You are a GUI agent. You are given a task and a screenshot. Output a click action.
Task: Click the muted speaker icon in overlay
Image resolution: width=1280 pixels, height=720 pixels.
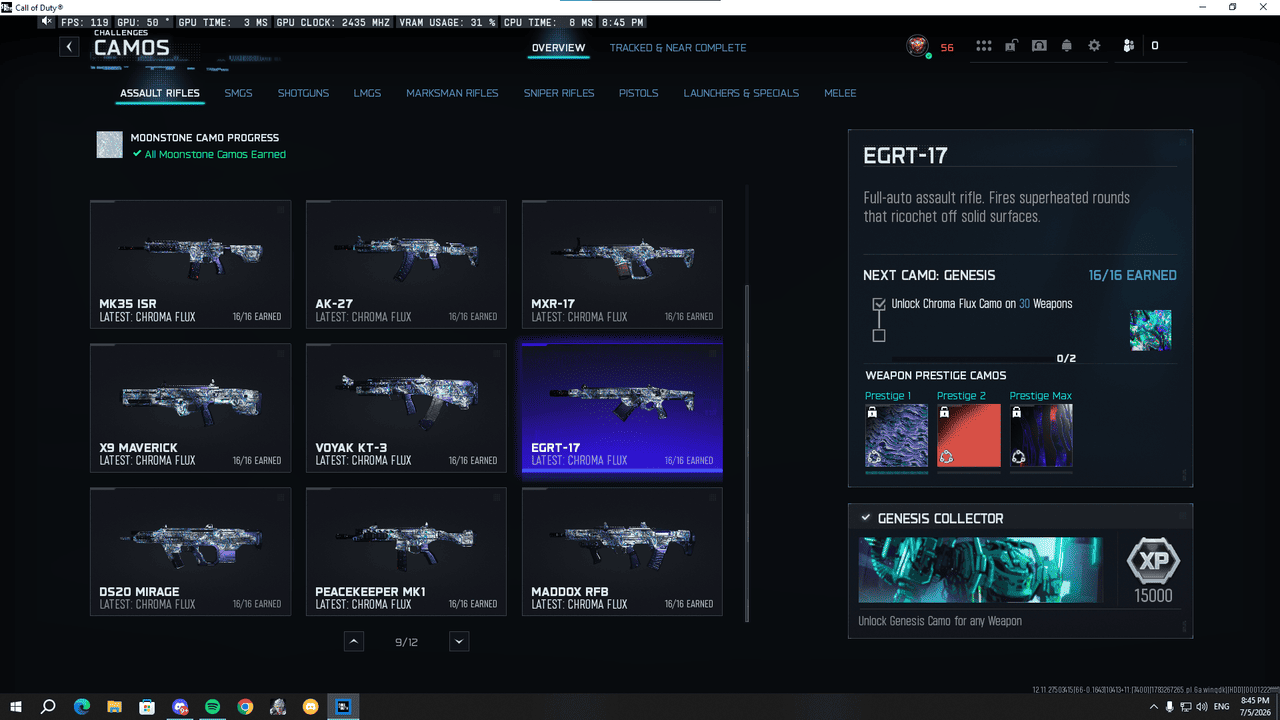[47, 22]
